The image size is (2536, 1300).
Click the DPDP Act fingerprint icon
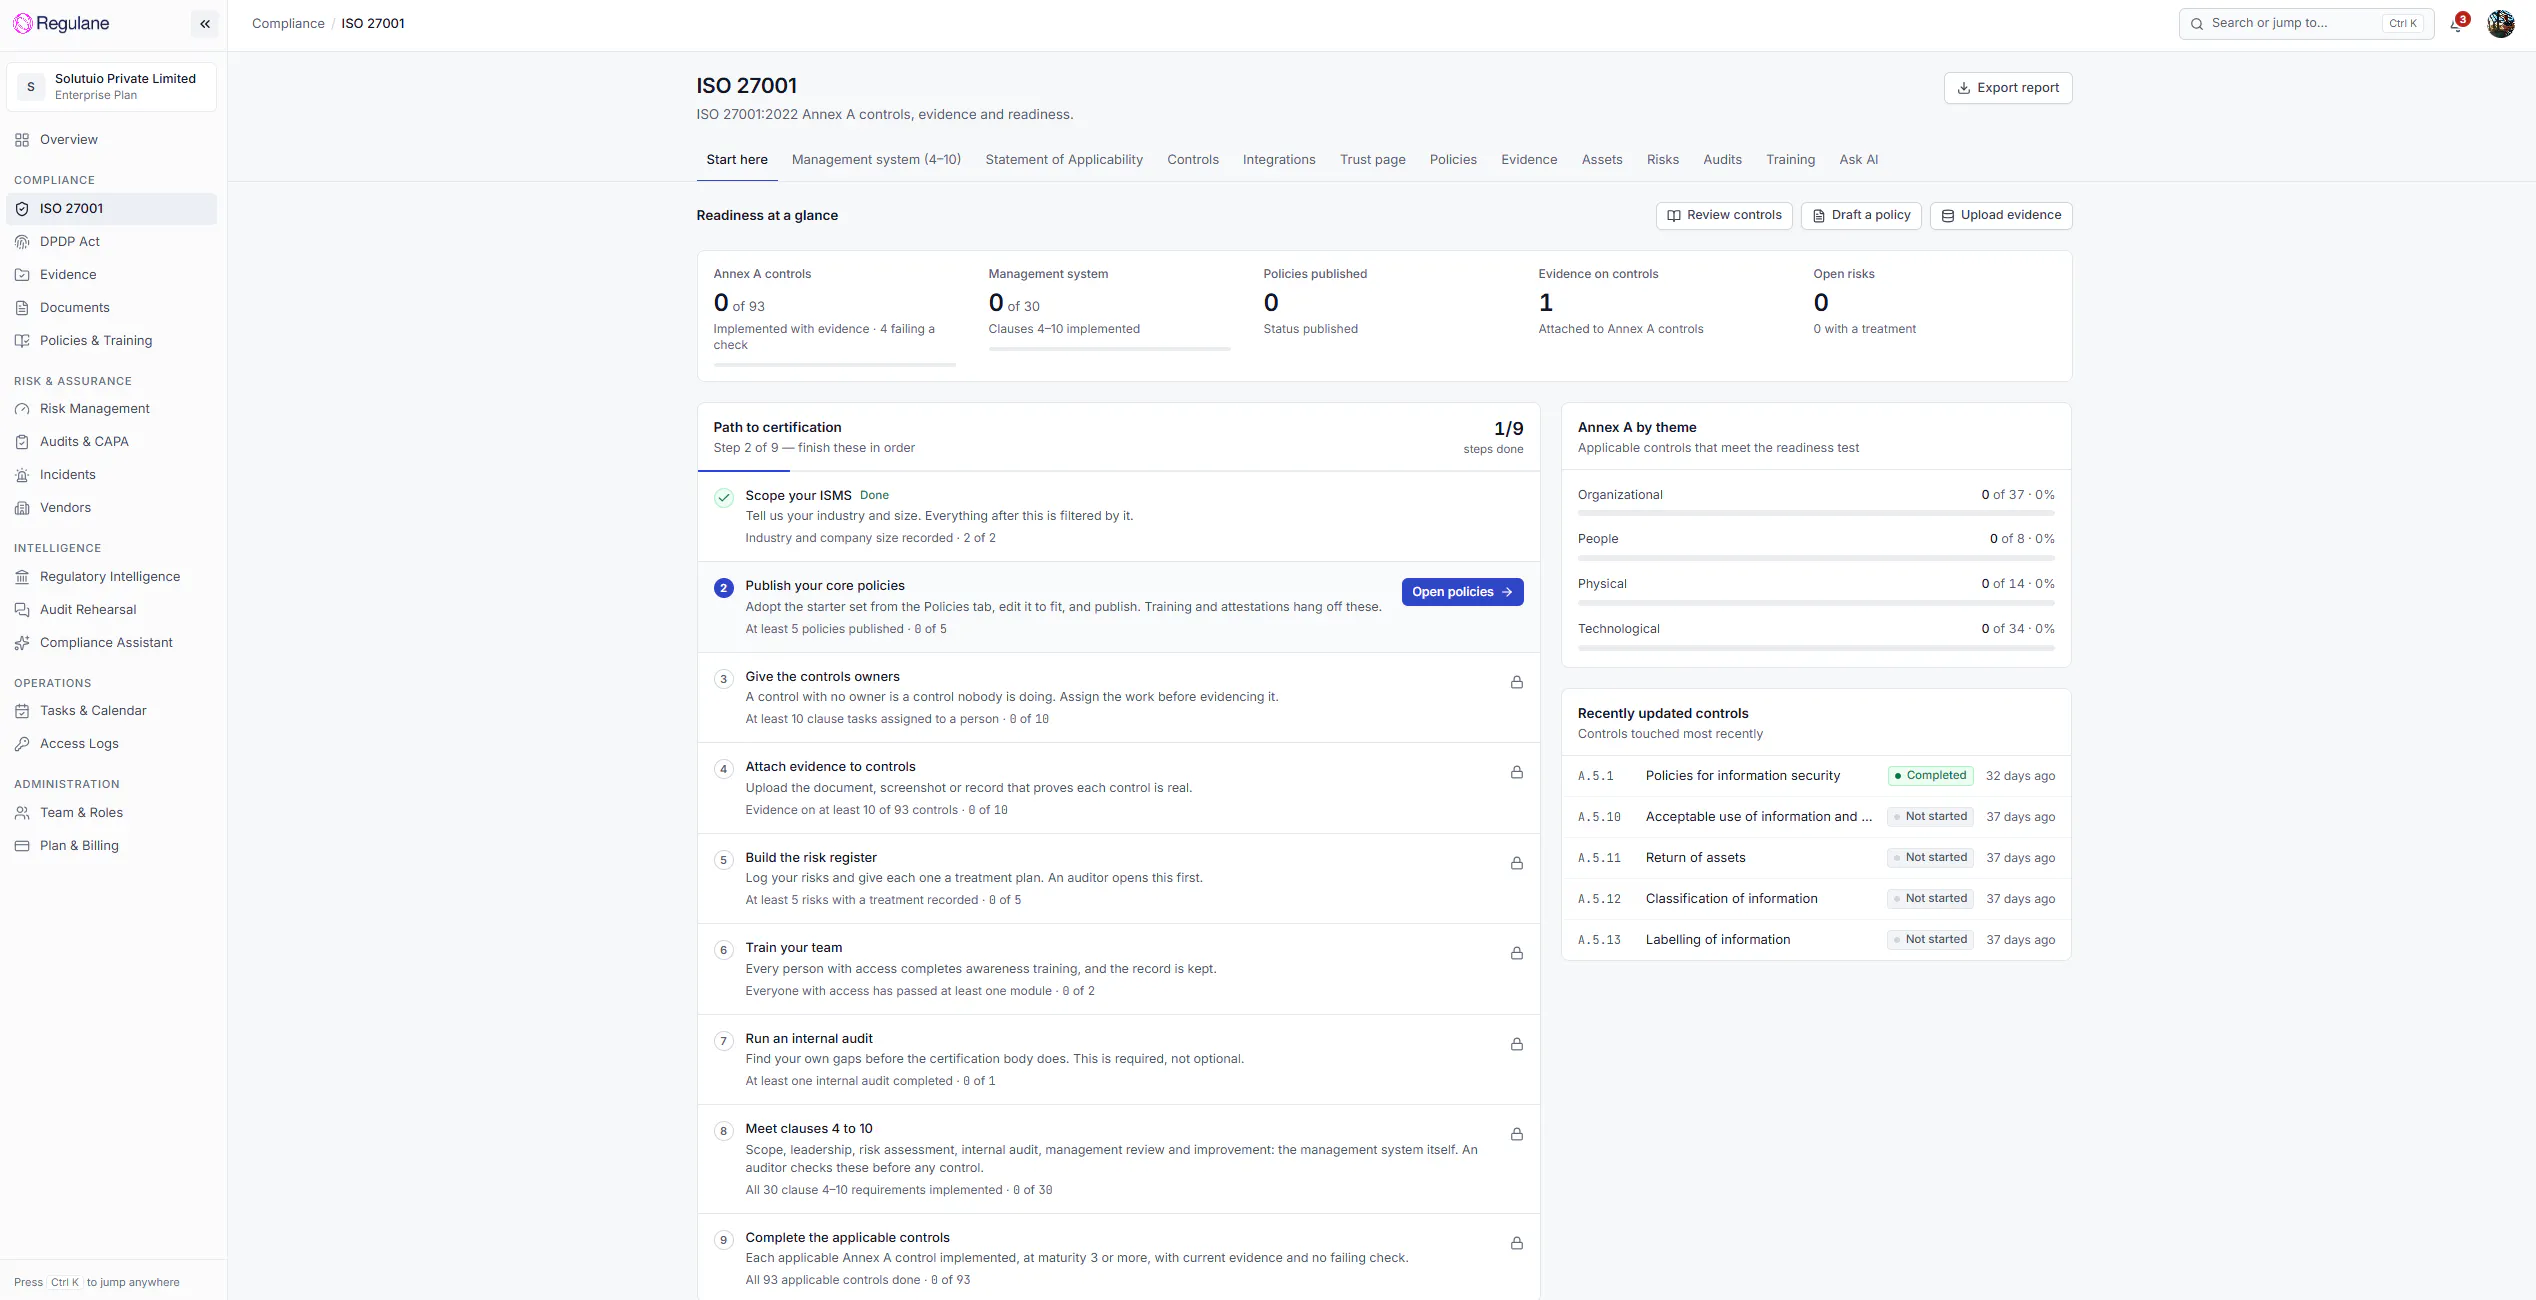click(22, 242)
